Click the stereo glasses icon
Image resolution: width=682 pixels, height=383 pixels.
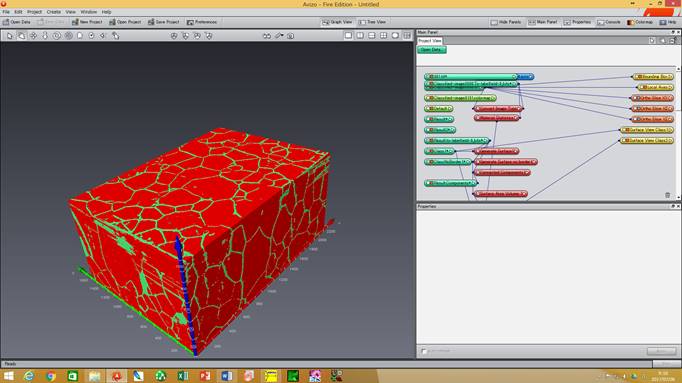[267, 36]
